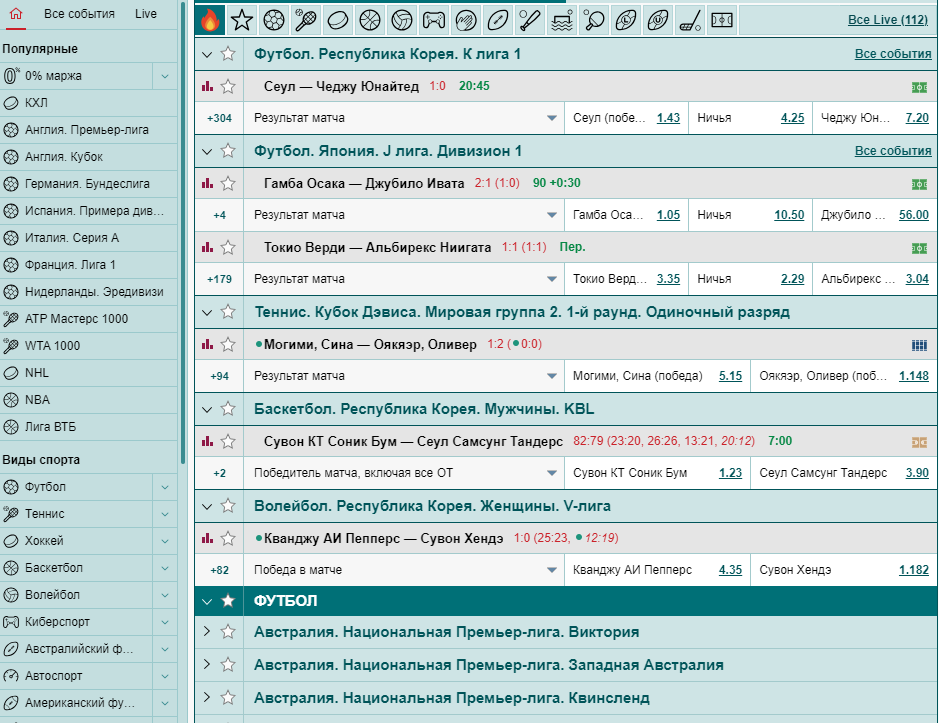The image size is (939, 723).
Task: Collapse the Республика Корея К лига 1 section
Action: [x=207, y=55]
